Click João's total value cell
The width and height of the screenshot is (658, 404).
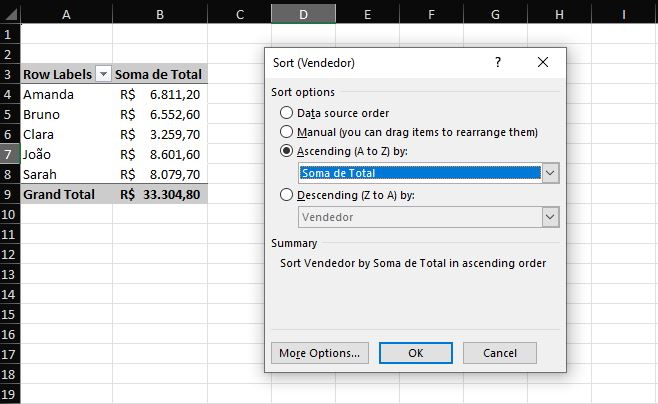pyautogui.click(x=159, y=154)
